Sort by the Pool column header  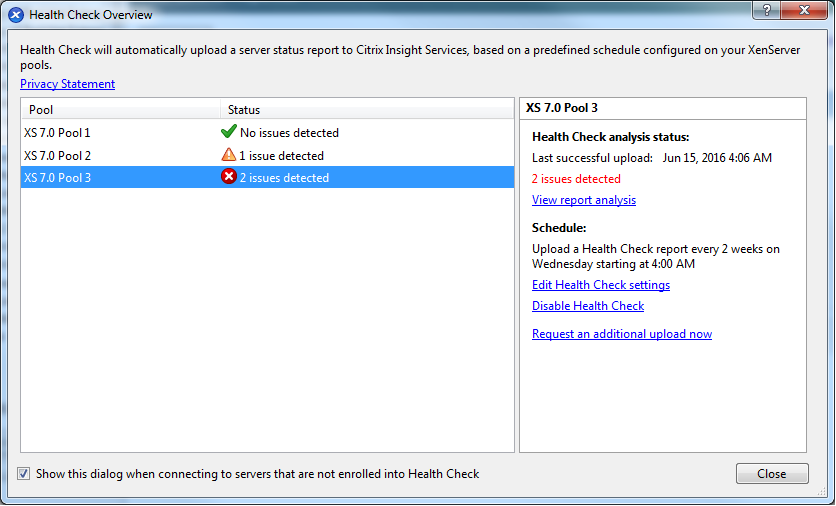pos(120,109)
